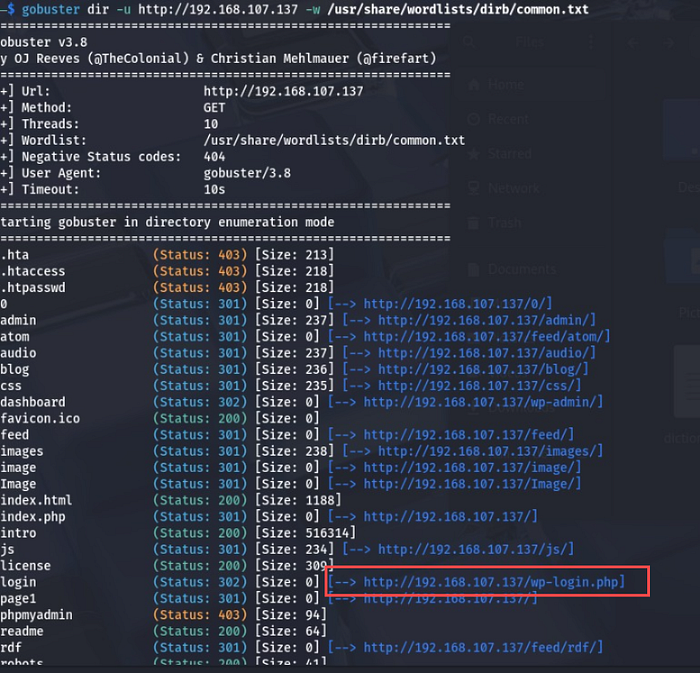Click Size 1188 on the index.html row
The width and height of the screenshot is (700, 673).
tap(298, 500)
